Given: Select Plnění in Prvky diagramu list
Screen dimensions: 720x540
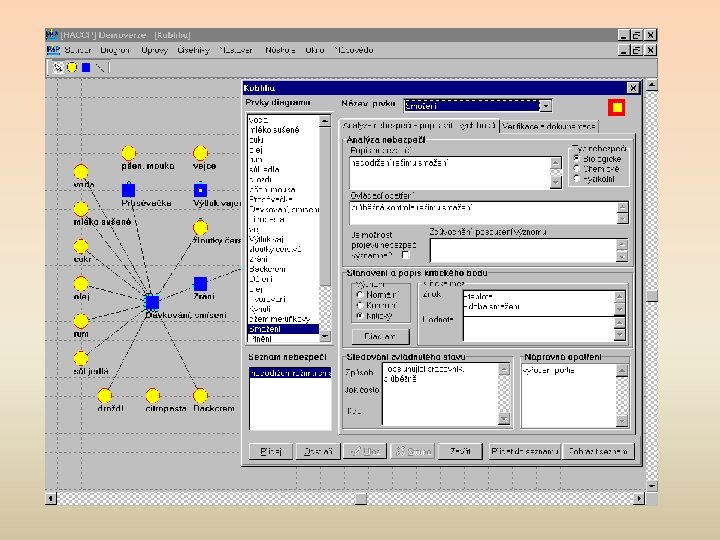Looking at the screenshot, I should (283, 339).
